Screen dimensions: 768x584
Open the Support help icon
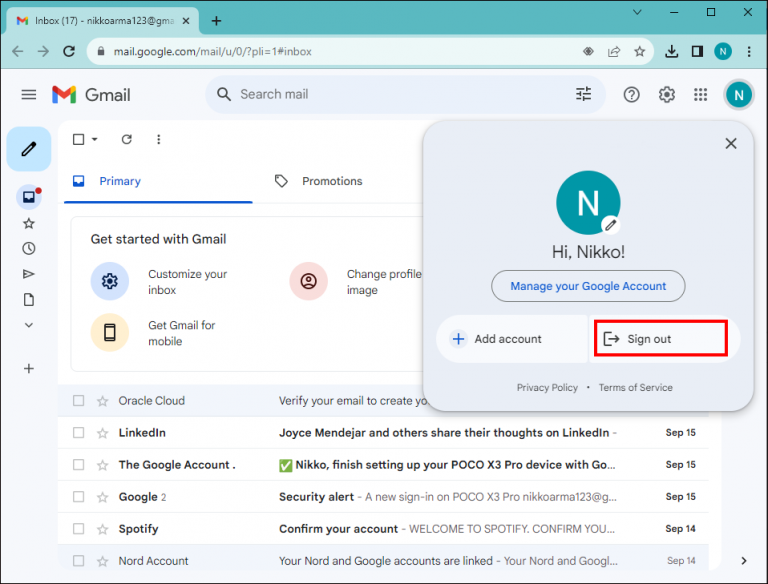tap(631, 95)
